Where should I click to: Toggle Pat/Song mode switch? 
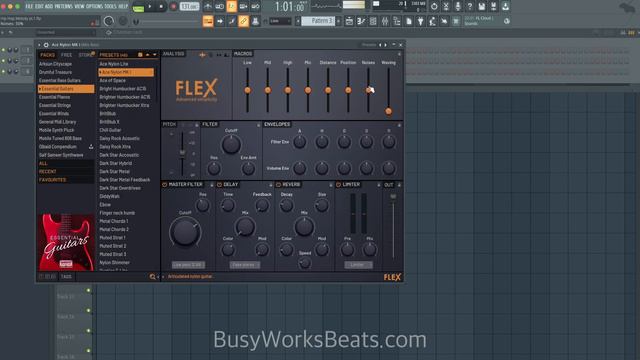pyautogui.click(x=138, y=7)
